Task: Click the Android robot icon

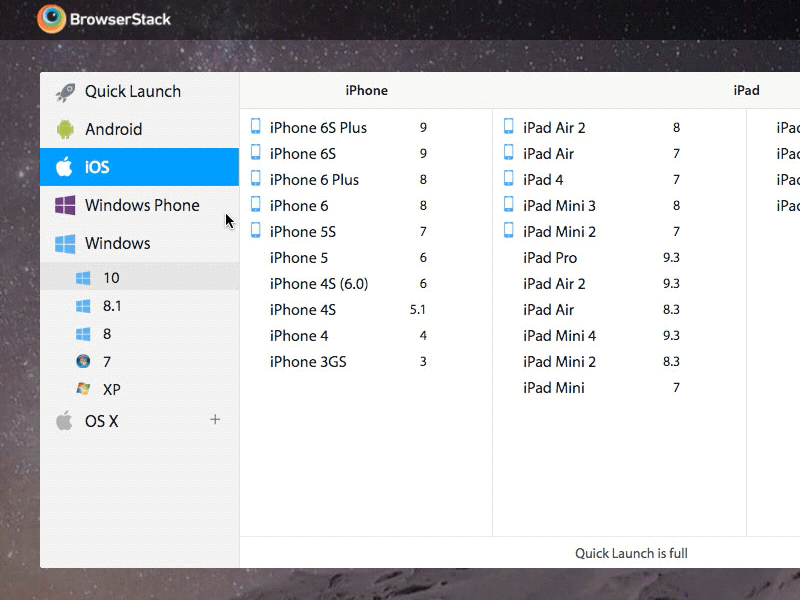Action: (65, 129)
